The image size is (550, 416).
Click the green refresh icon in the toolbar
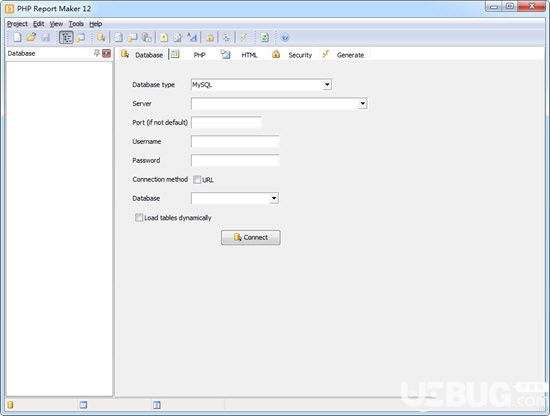pos(264,37)
